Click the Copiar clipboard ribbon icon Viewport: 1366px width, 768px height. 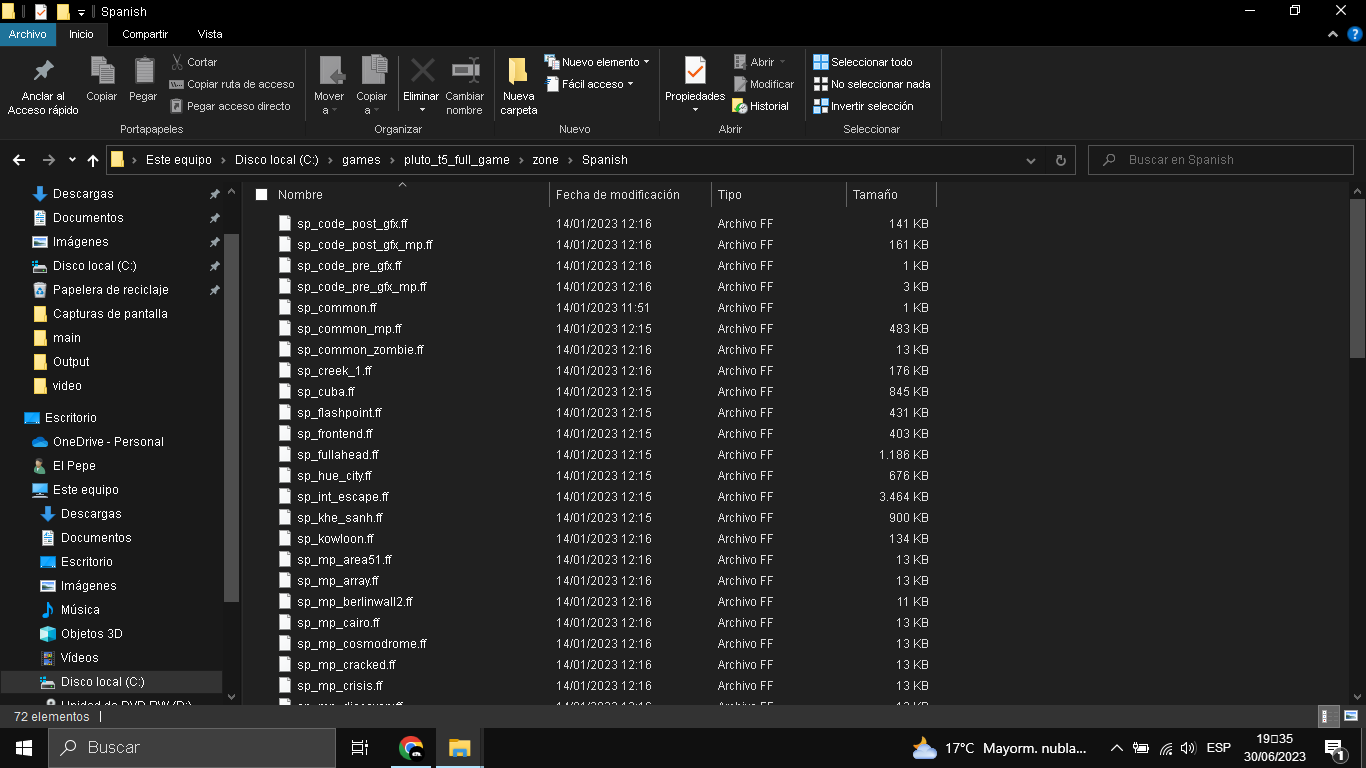coord(102,71)
